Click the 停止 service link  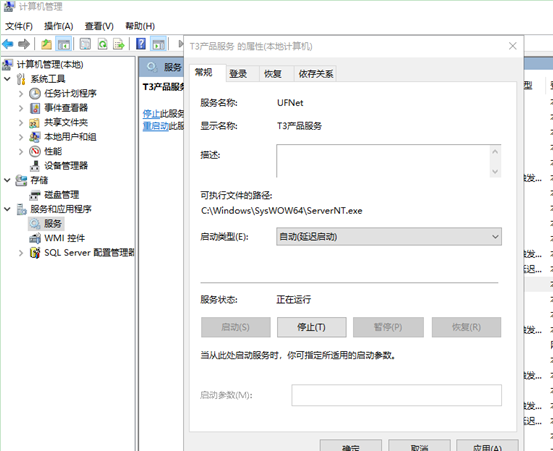(151, 114)
